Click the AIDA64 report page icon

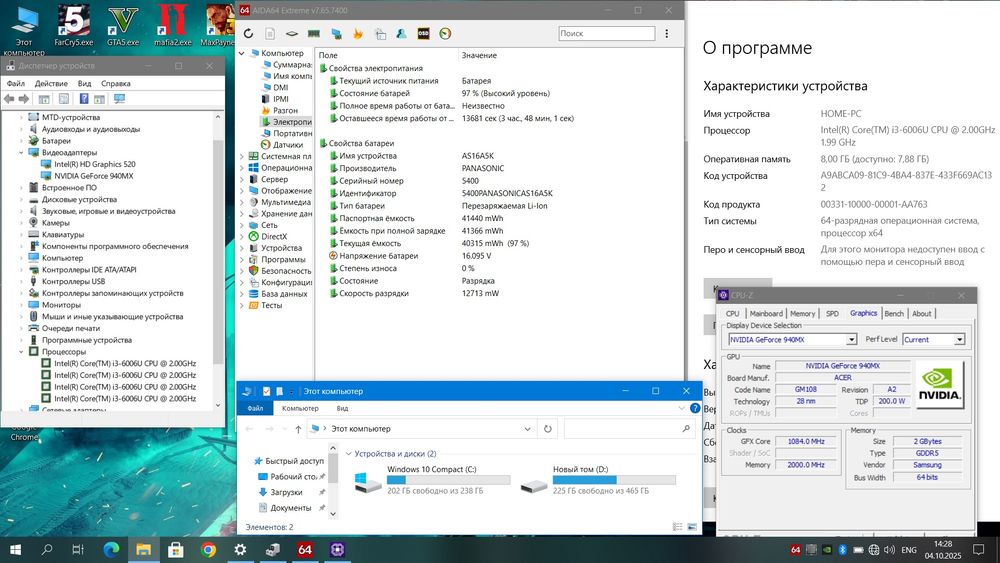point(270,34)
